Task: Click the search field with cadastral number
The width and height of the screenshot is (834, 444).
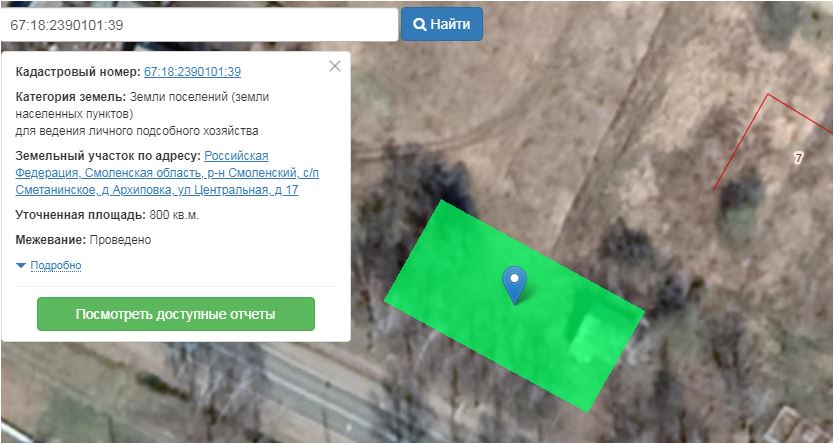Action: [x=199, y=24]
